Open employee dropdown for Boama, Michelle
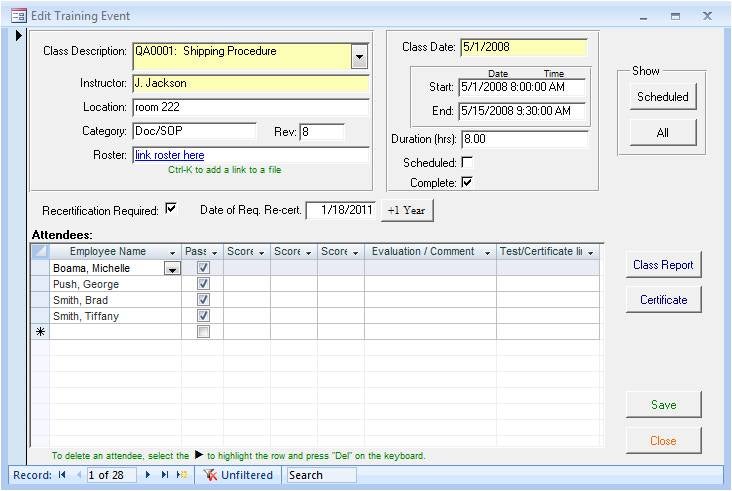 (172, 269)
